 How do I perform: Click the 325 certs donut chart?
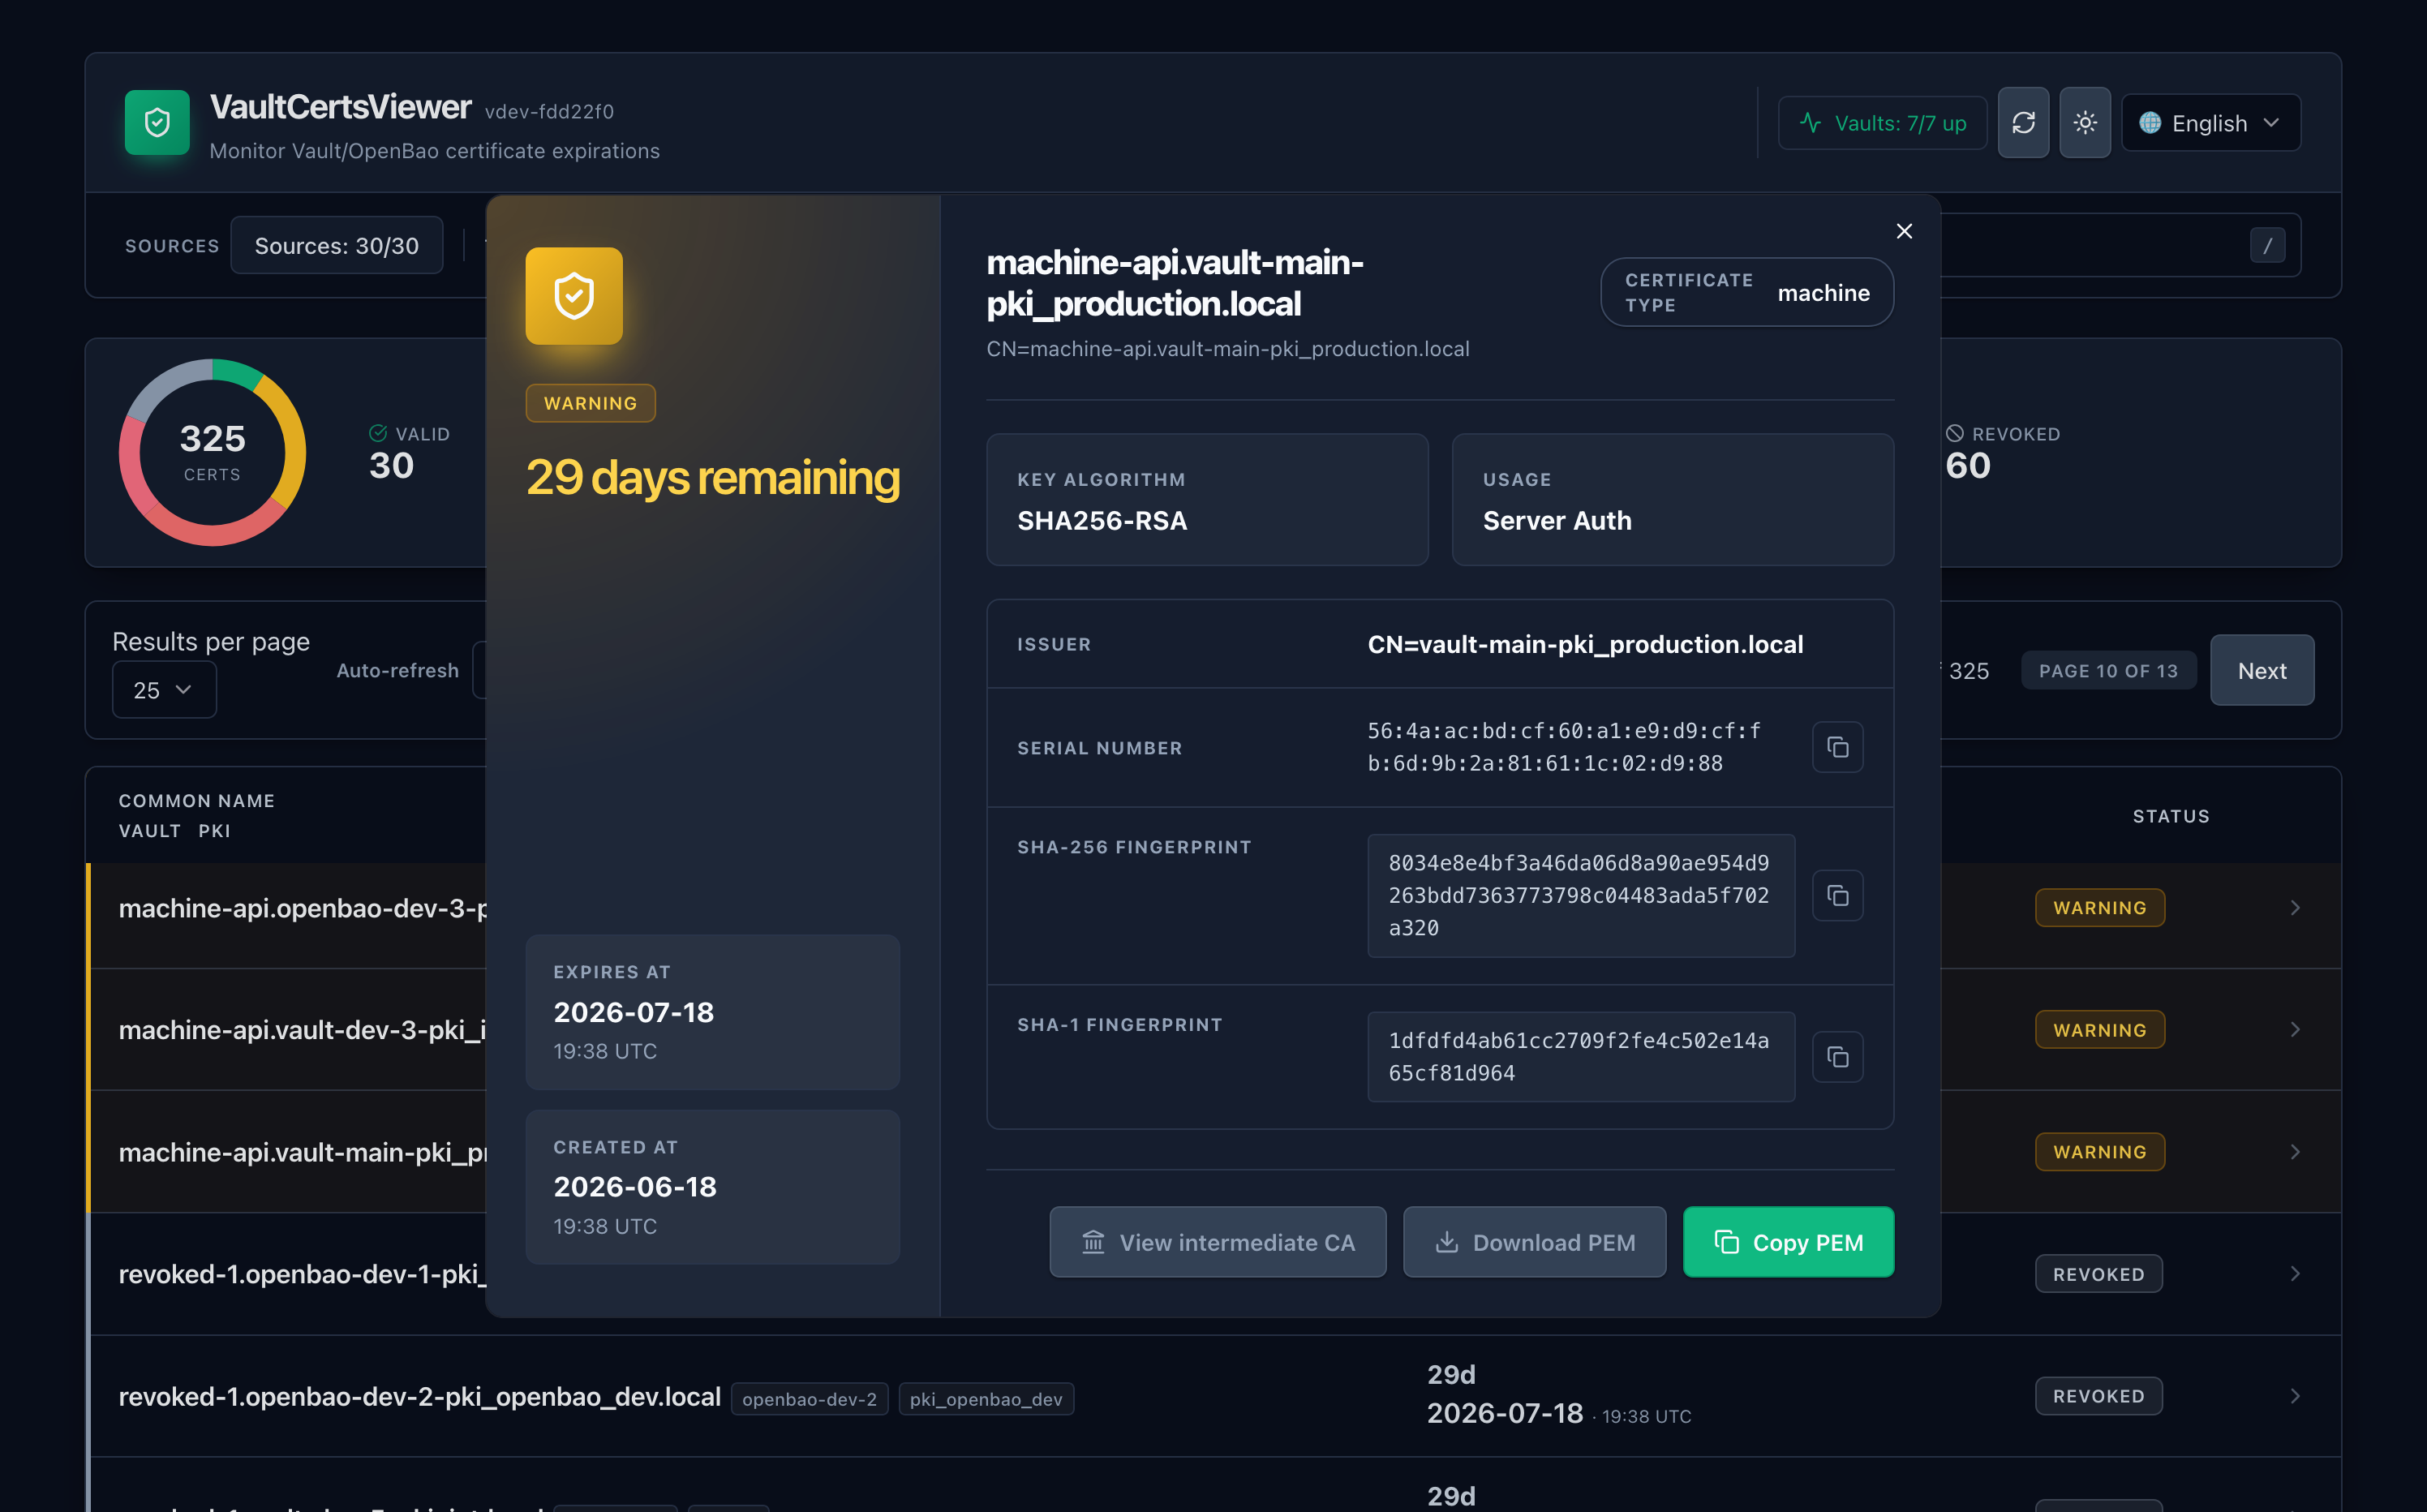pos(212,452)
